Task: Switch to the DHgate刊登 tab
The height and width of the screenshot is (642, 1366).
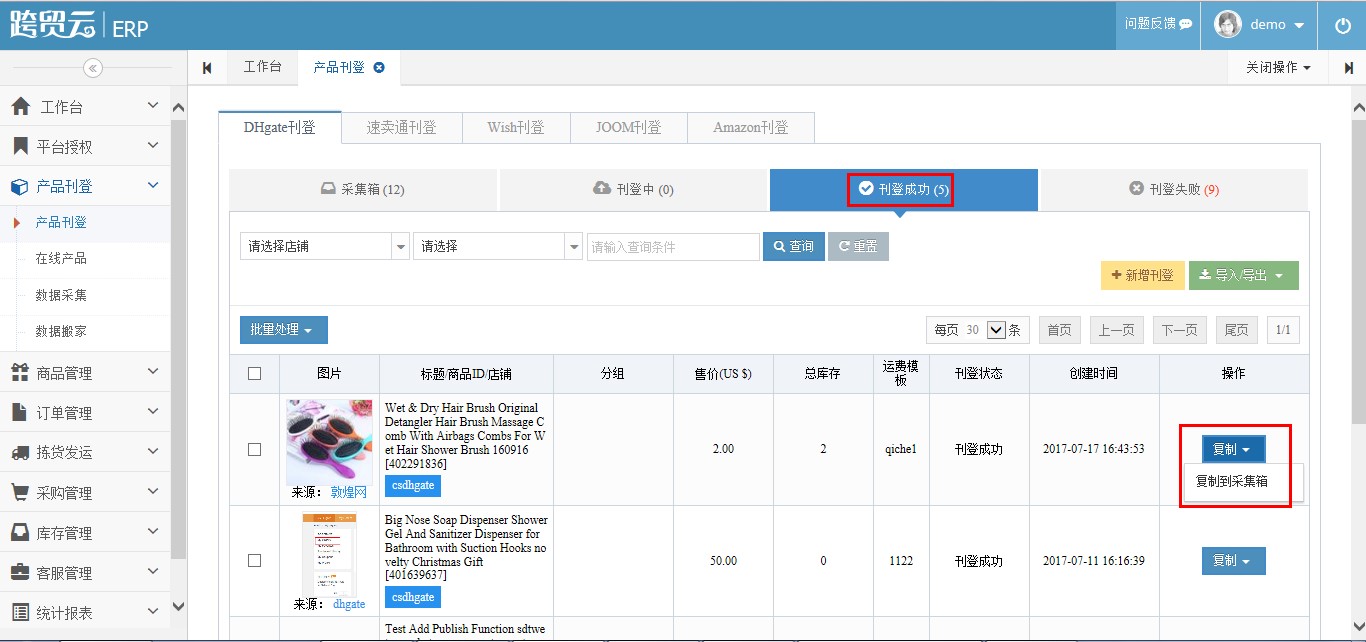Action: [x=280, y=127]
